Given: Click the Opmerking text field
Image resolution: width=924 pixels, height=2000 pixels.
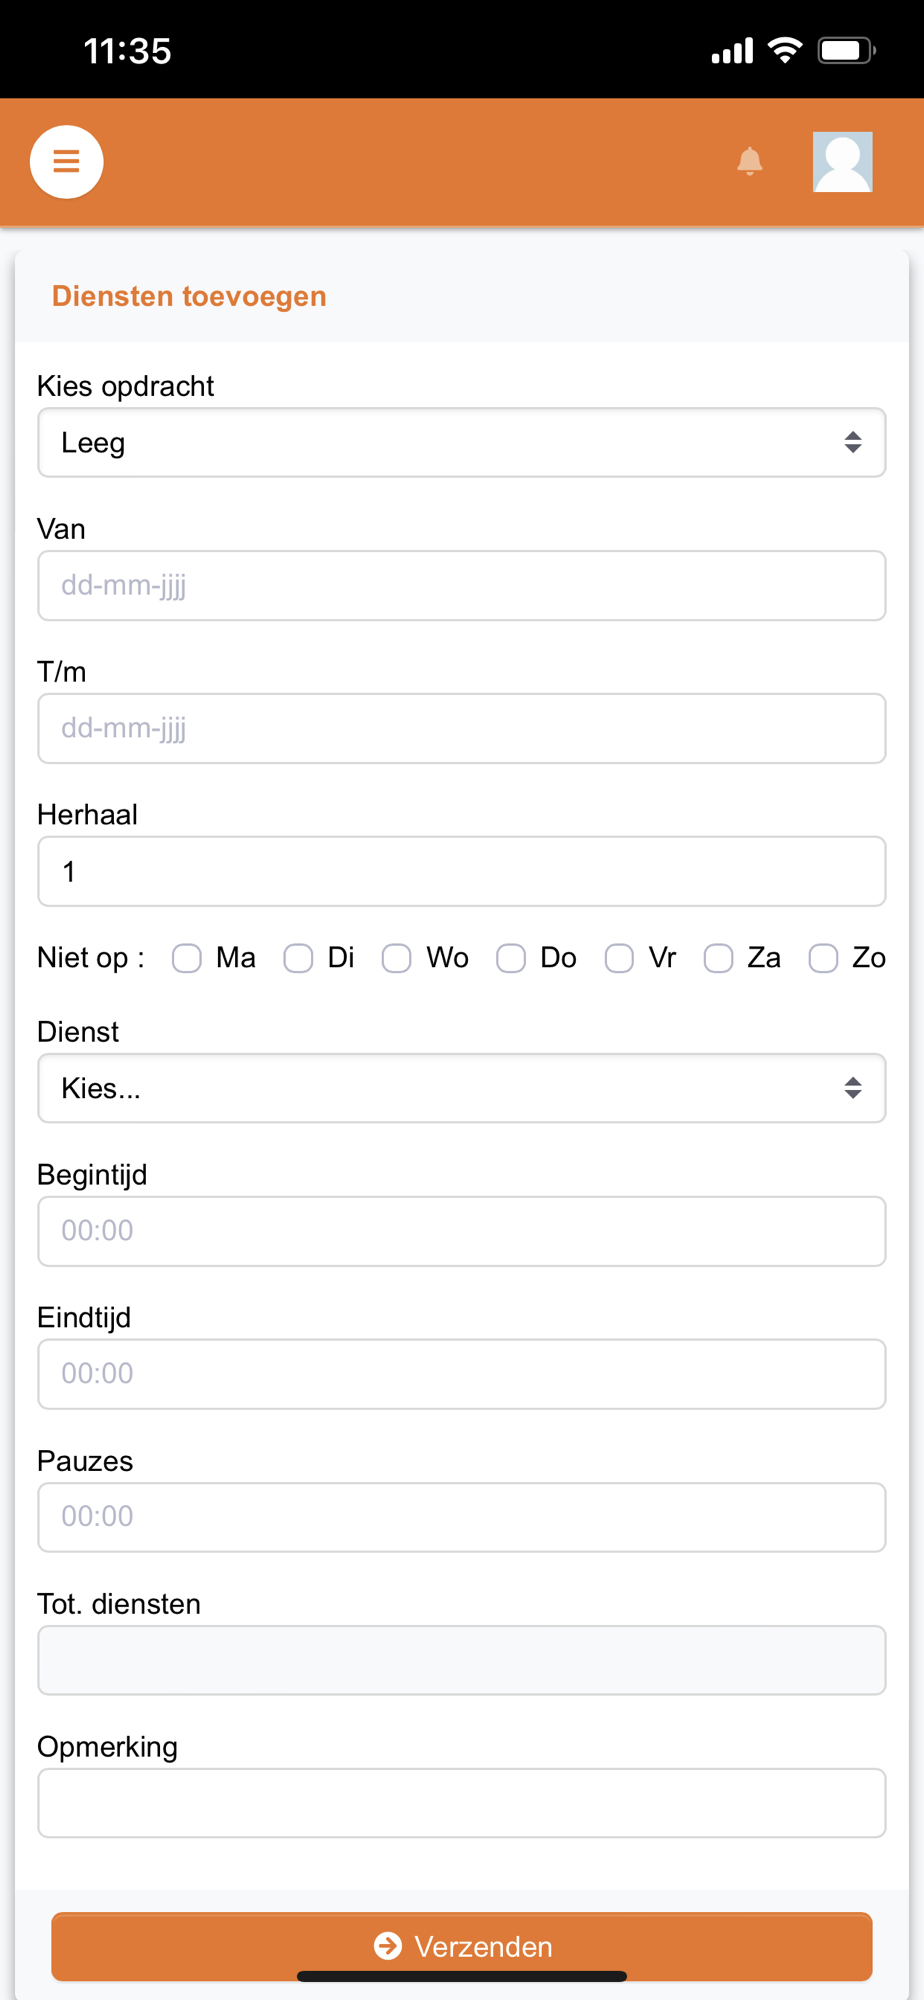Looking at the screenshot, I should pyautogui.click(x=461, y=1803).
